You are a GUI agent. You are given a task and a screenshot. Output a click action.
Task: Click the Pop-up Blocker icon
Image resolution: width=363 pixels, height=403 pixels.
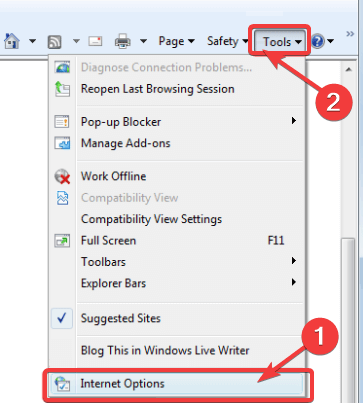pos(62,122)
